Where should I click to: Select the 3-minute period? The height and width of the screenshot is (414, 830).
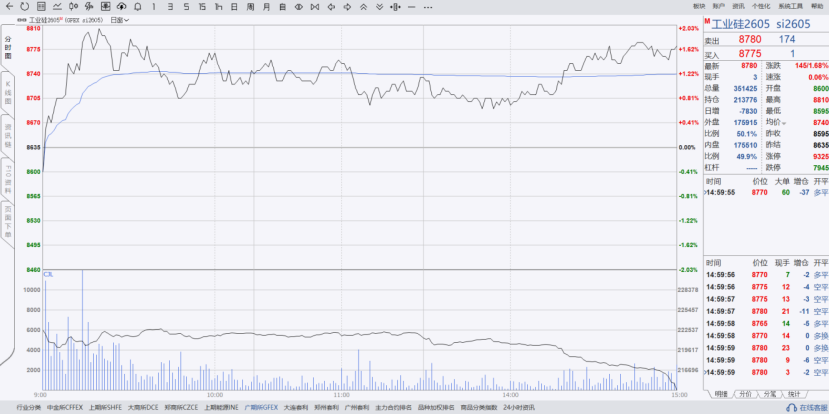coord(170,7)
